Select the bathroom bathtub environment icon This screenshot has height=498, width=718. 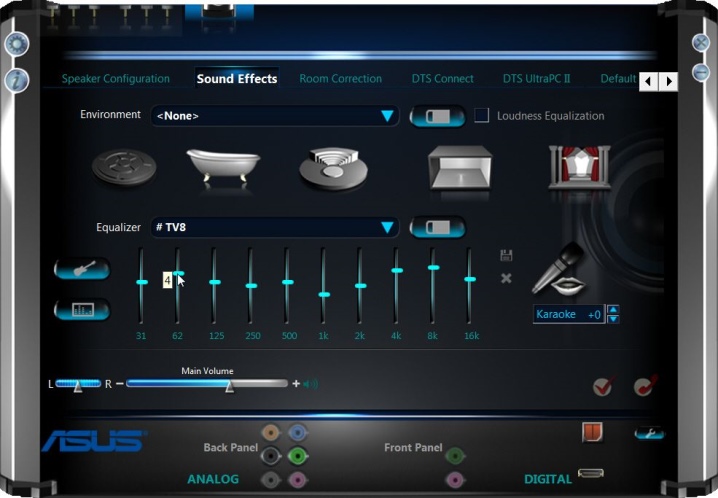(223, 165)
